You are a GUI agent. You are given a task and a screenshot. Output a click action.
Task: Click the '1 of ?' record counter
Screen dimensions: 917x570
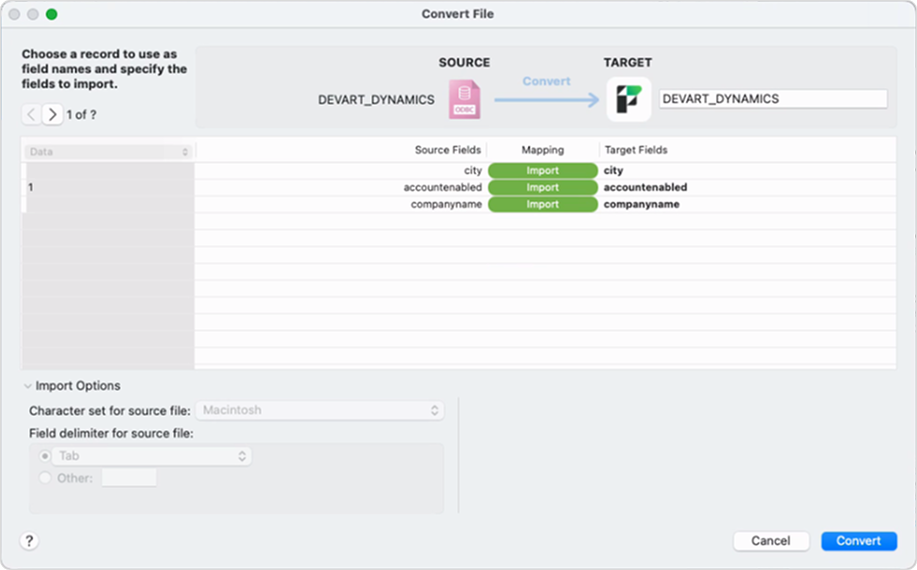(x=81, y=115)
